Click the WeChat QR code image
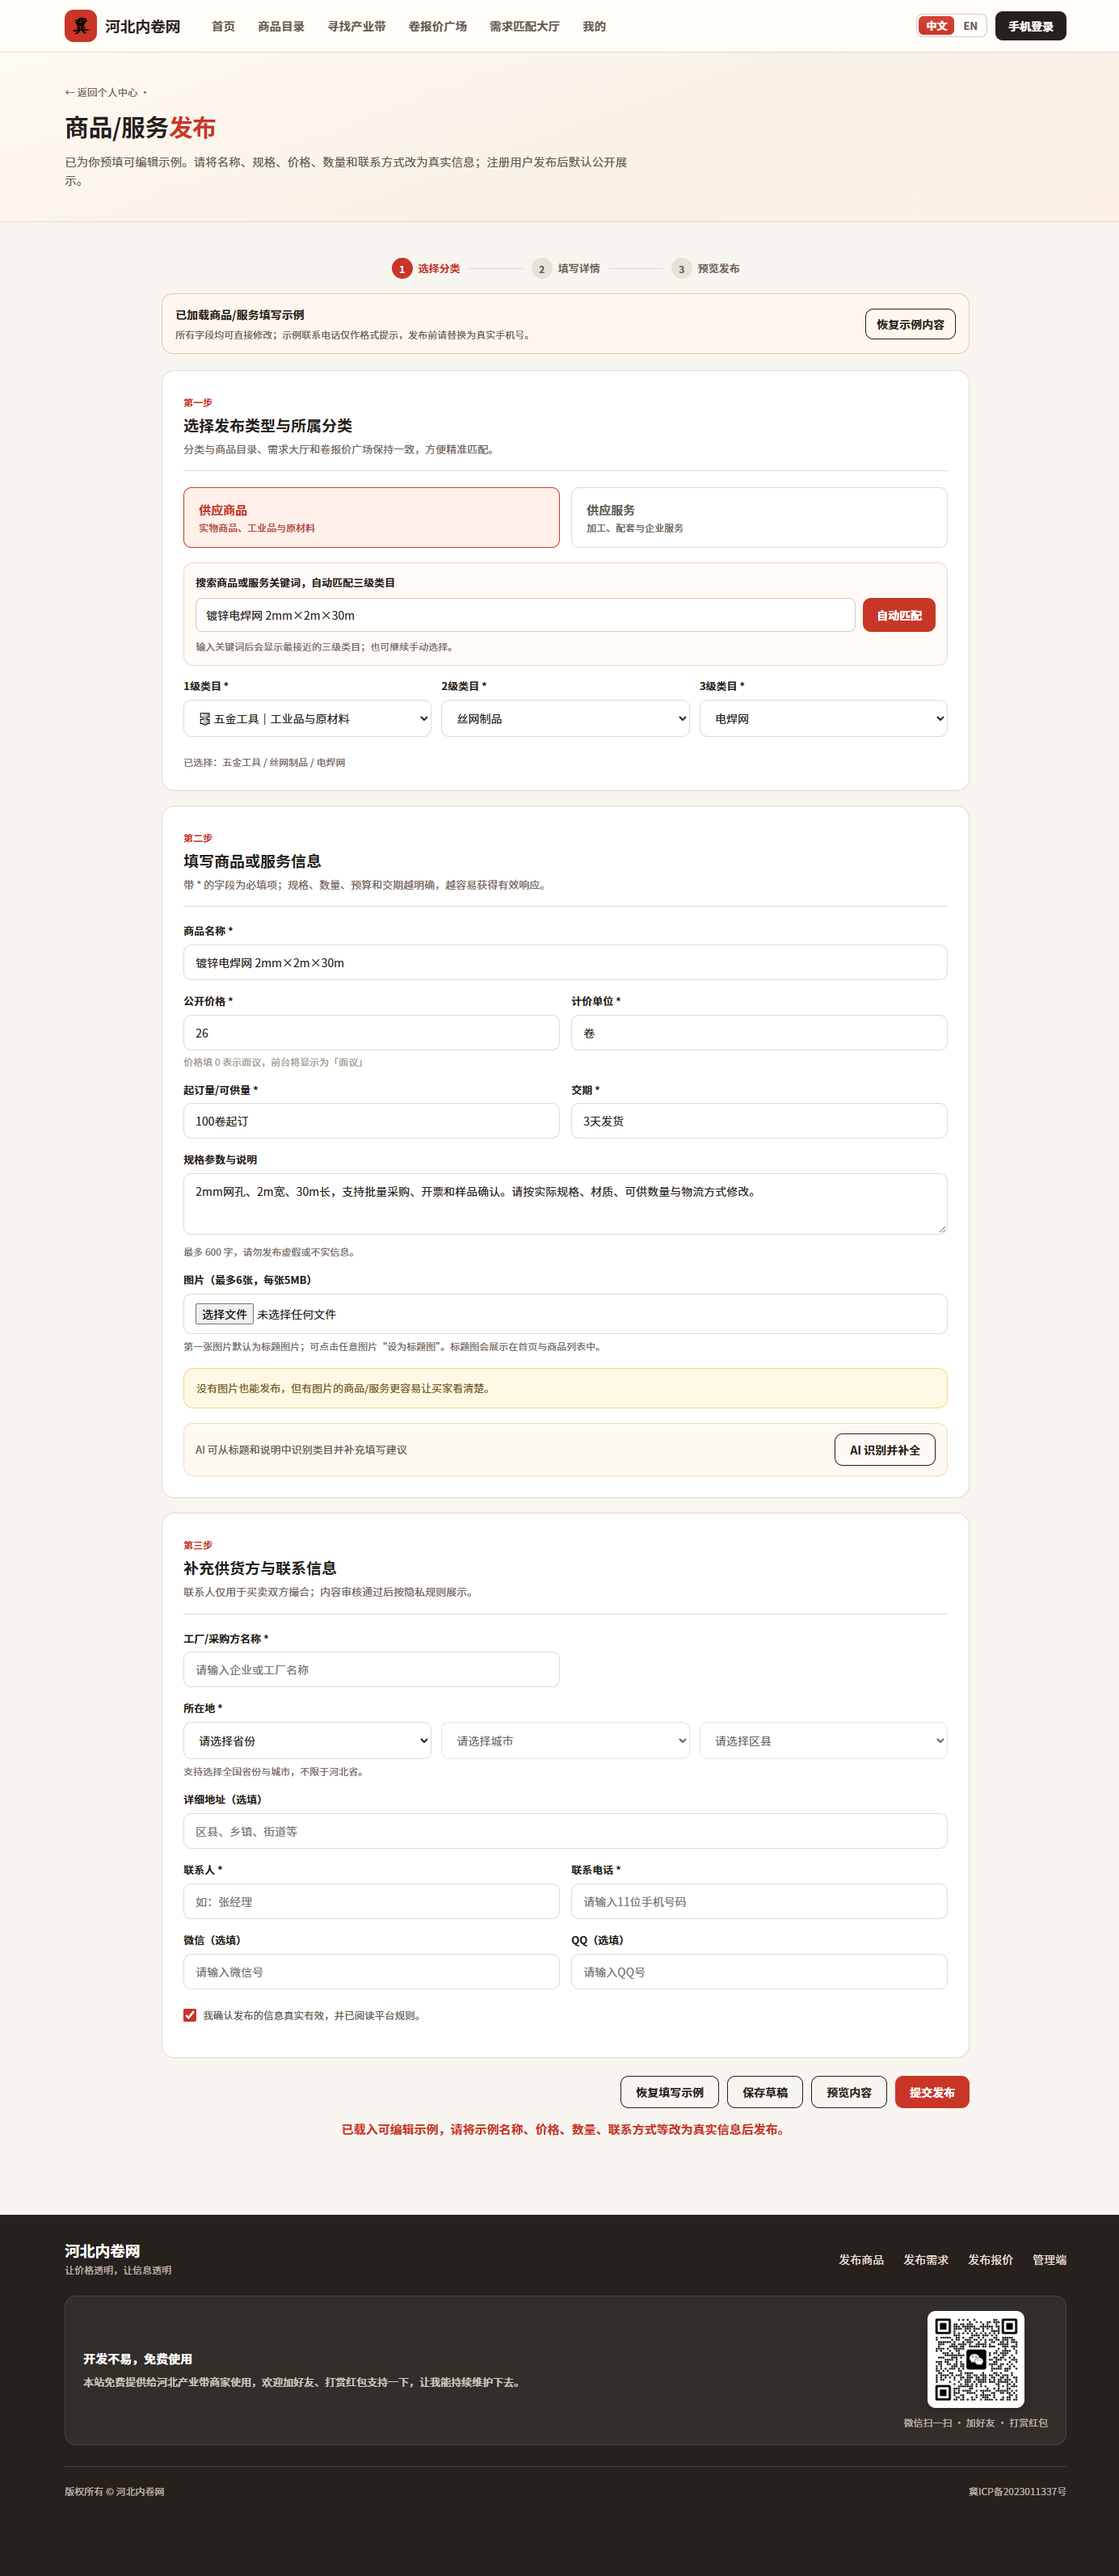1119x2576 pixels. pos(975,2358)
